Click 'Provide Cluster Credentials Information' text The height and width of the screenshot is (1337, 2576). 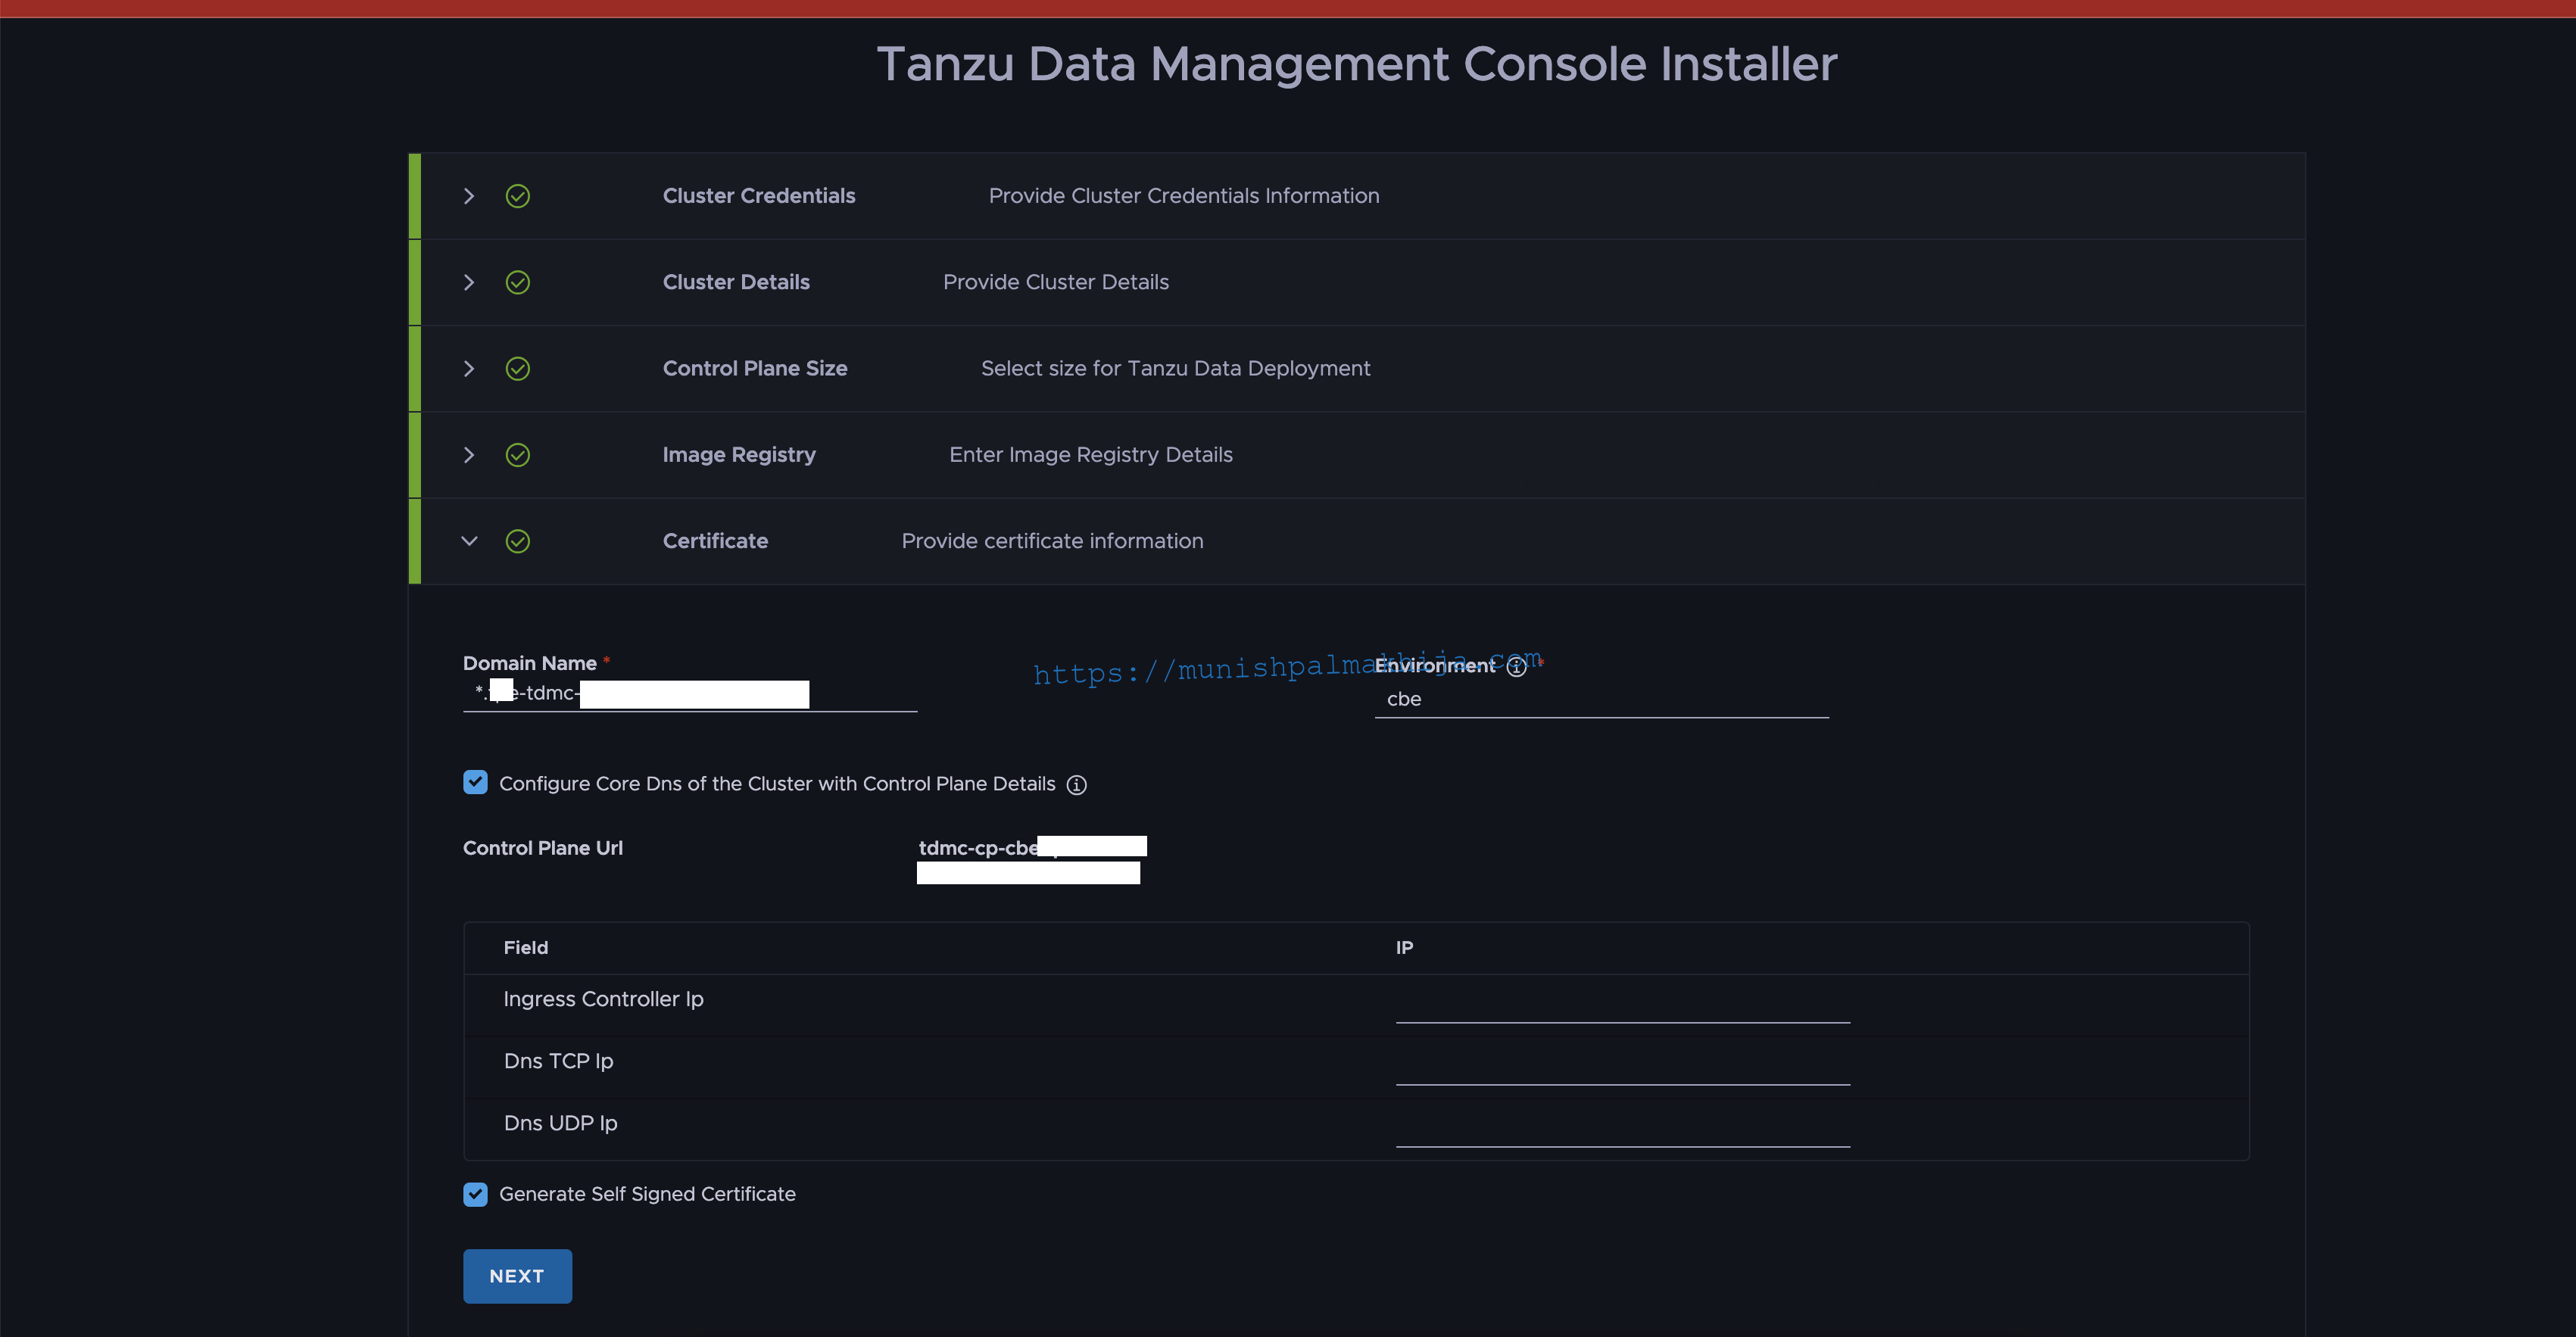click(1184, 196)
